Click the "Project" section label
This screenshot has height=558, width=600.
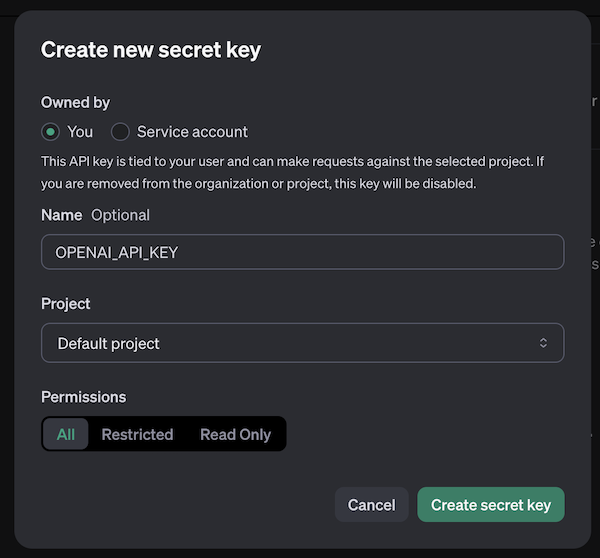click(x=66, y=303)
